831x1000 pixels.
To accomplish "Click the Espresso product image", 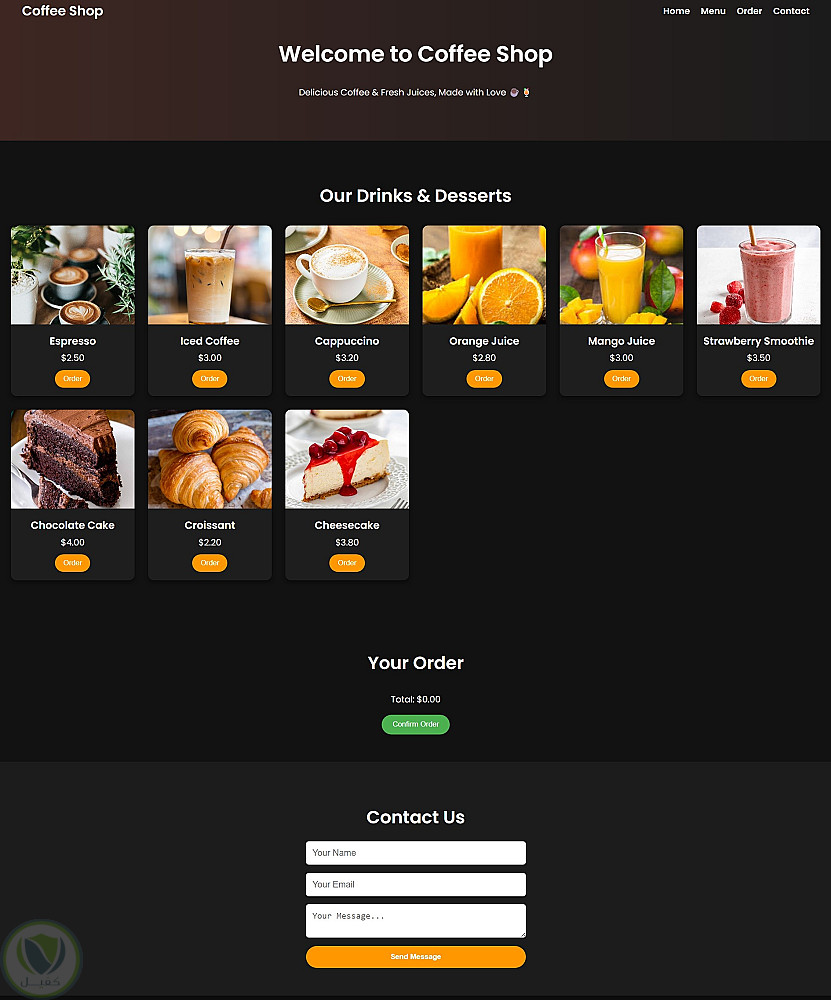I will tap(73, 275).
